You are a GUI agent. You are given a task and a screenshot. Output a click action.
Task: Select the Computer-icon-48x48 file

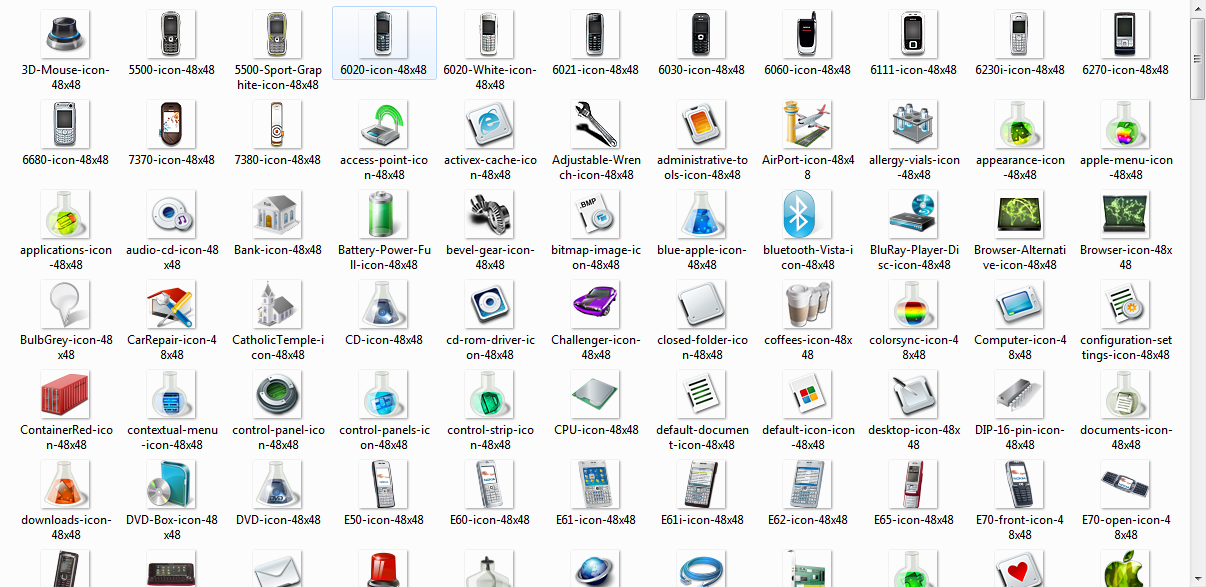click(x=1020, y=304)
